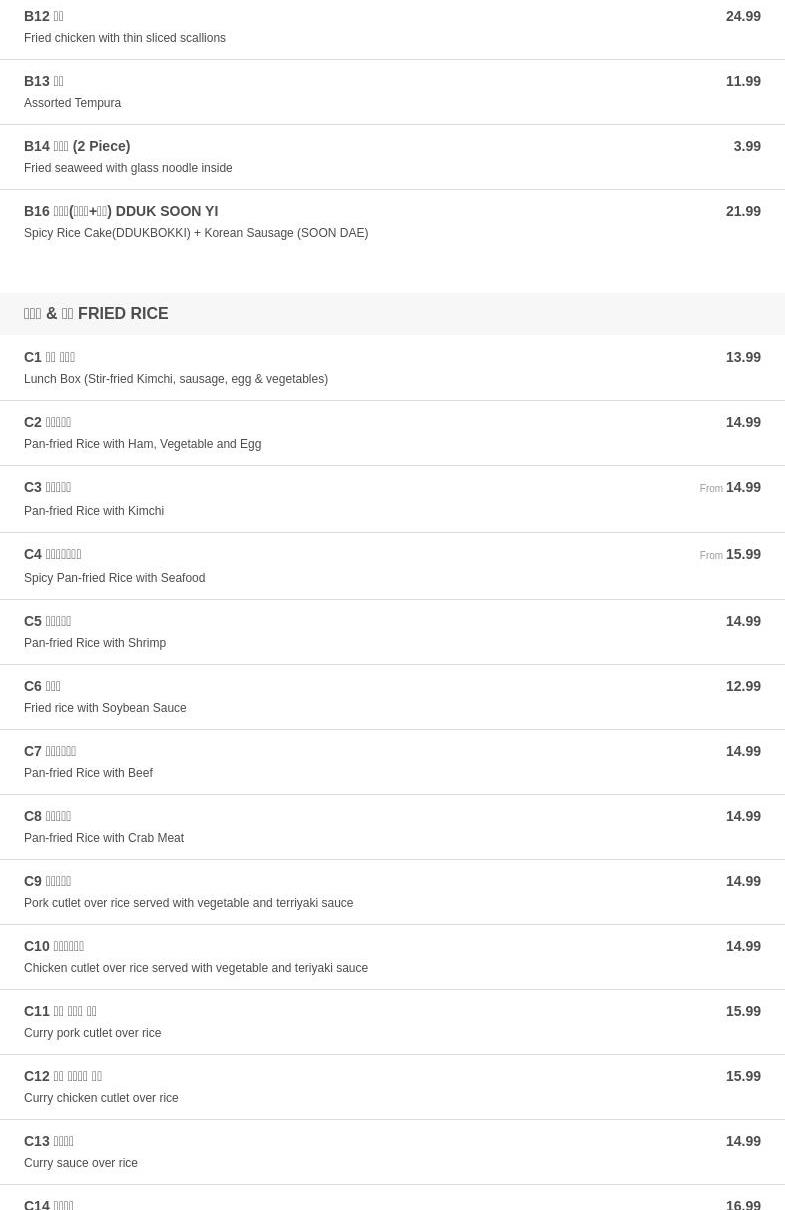The image size is (785, 1210).
Task: Open C11 Curry pork cutlet over rice
Action: (x=392, y=1022)
